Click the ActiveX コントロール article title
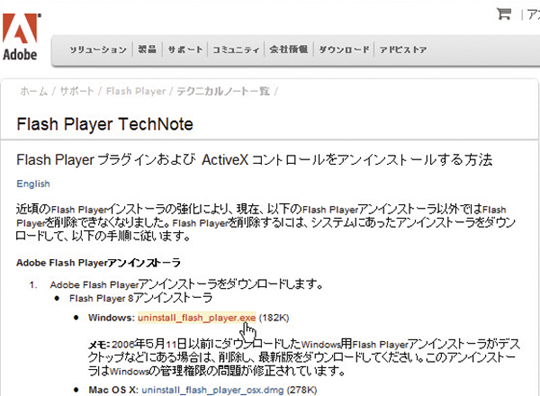Viewport: 540px width, 396px height. coord(254,160)
